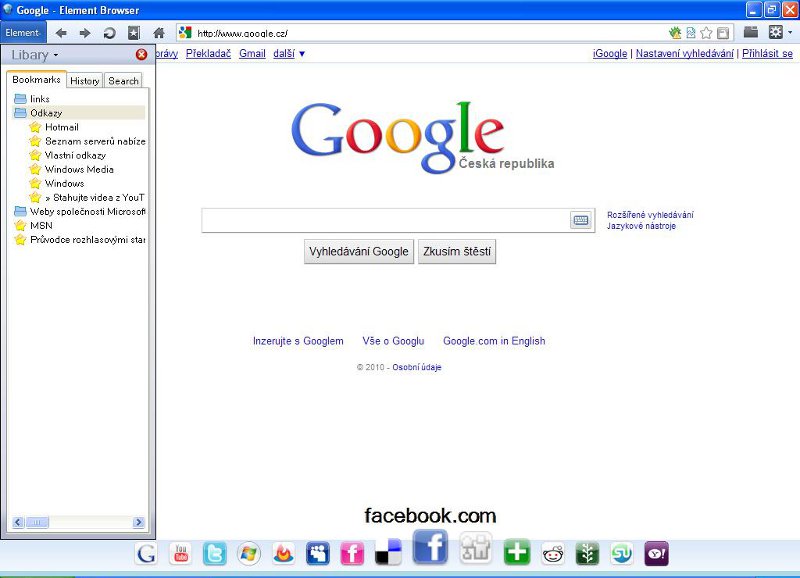800x578 pixels.
Task: Open the Windows Media bookmark
Action: click(71, 169)
